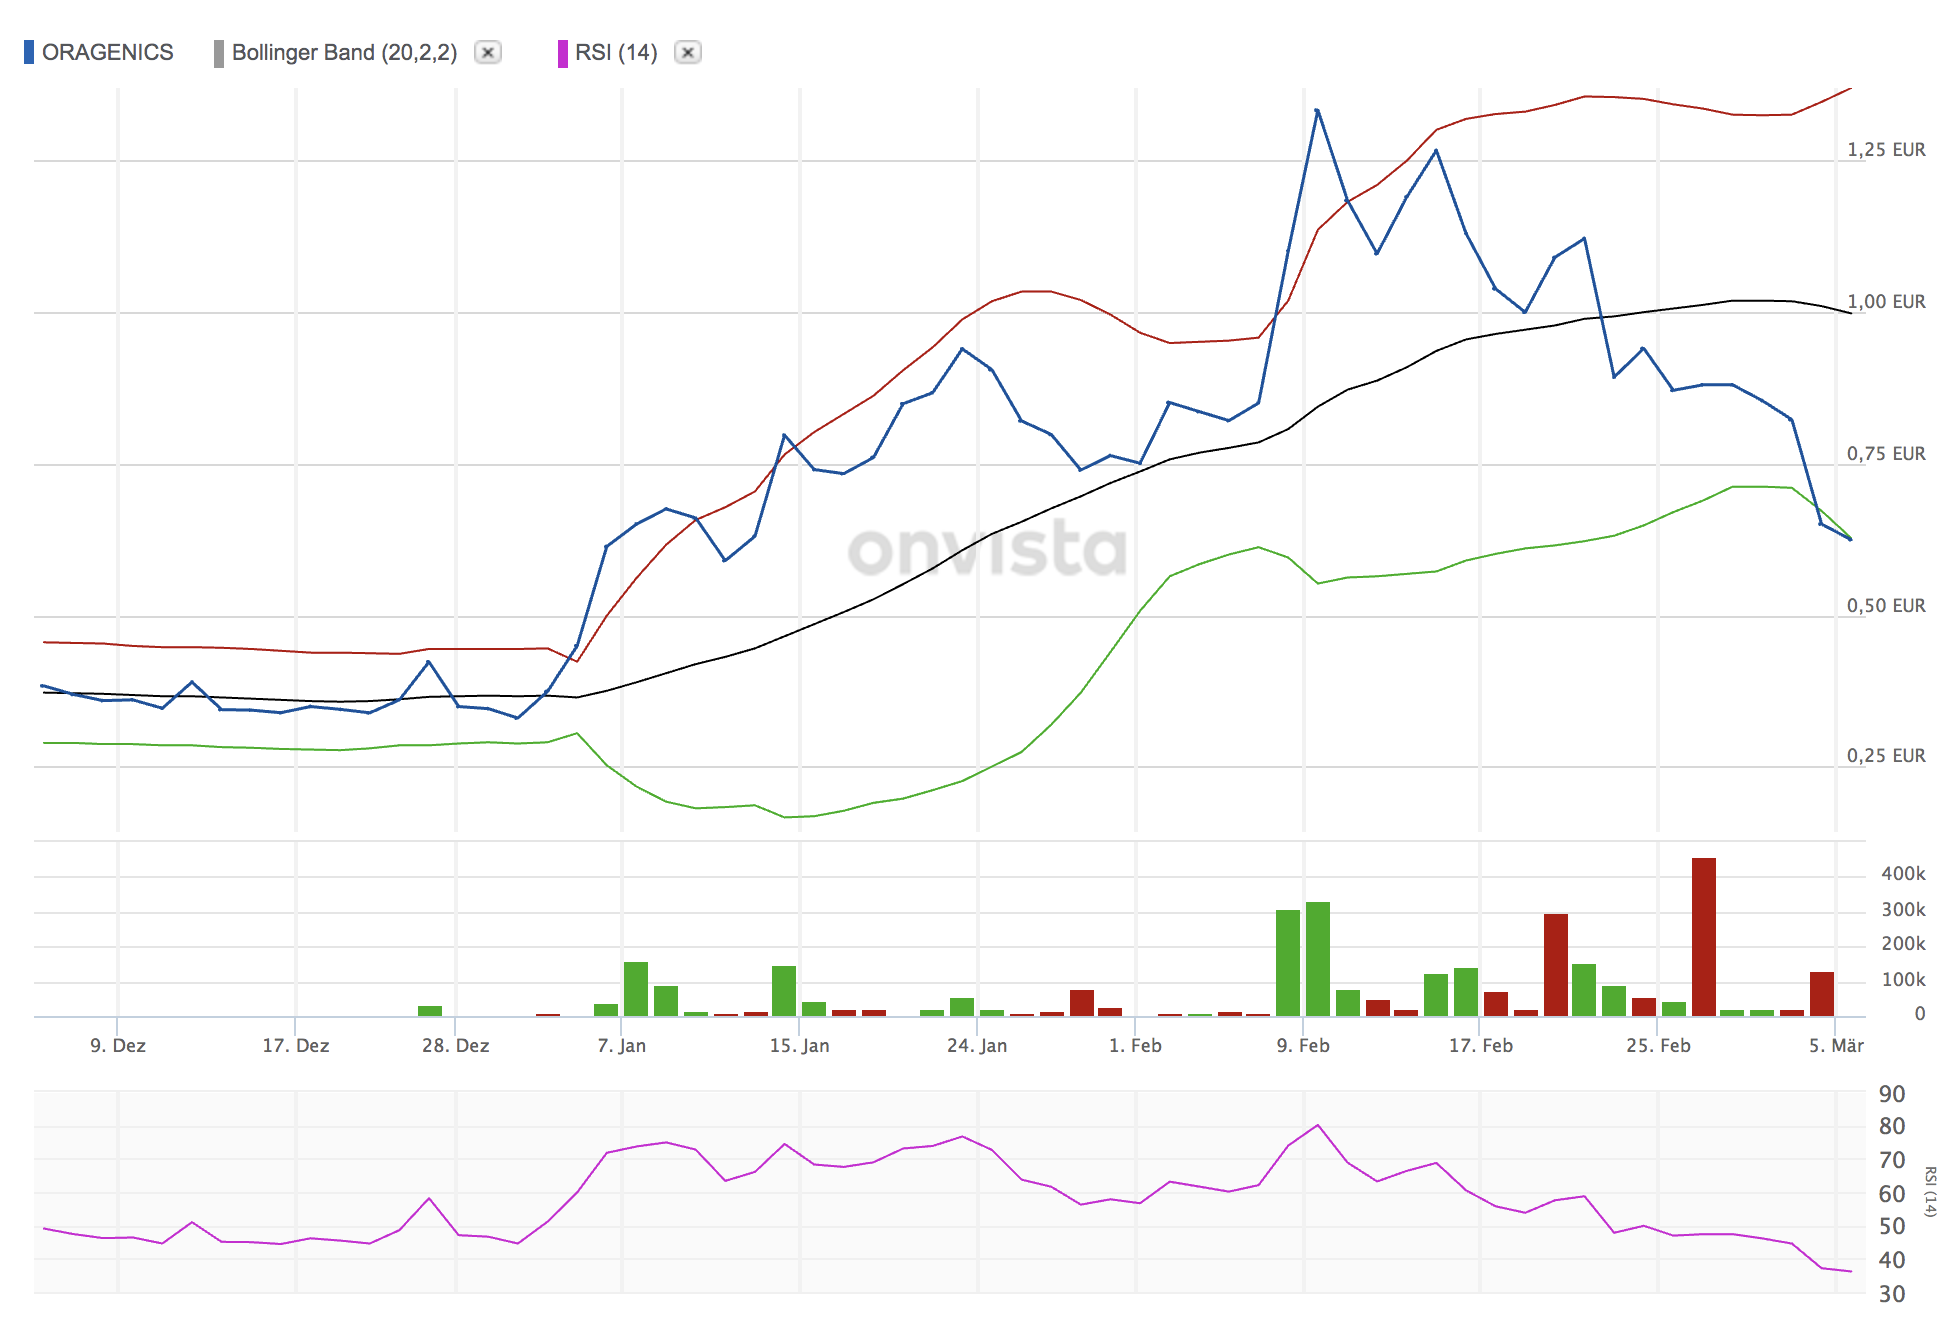Click the blue ORAGENICS color swatch
The width and height of the screenshot is (1958, 1328).
pos(29,52)
